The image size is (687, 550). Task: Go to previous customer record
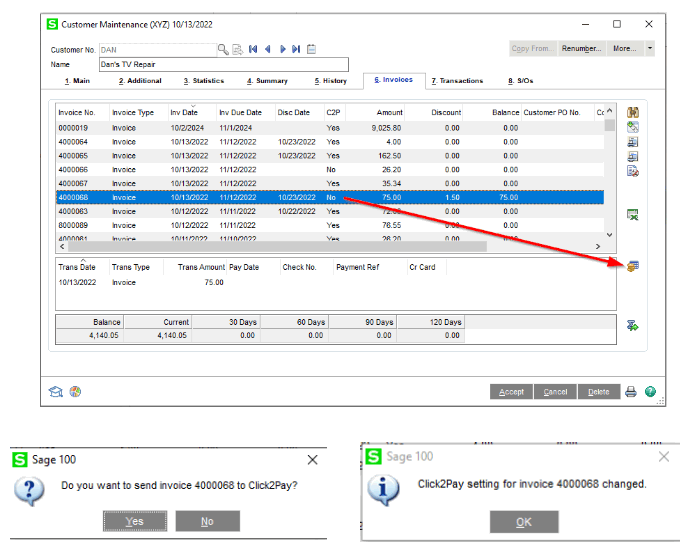(267, 49)
